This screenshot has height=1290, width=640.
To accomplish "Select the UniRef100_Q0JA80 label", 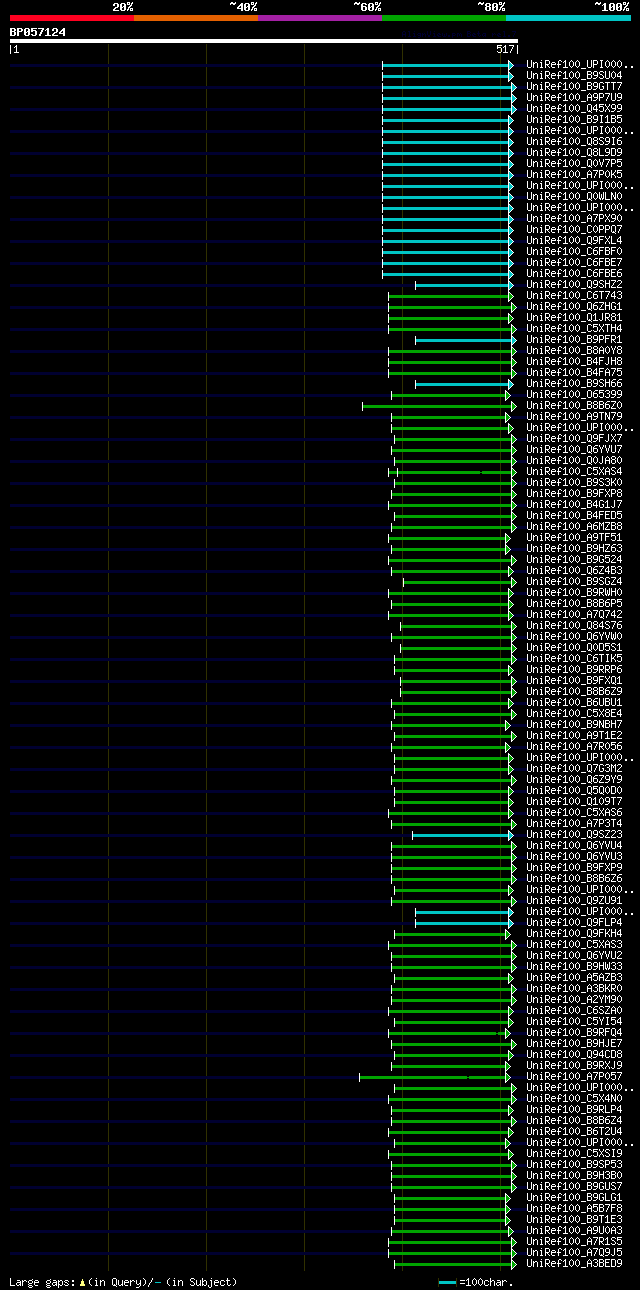I will (x=574, y=461).
